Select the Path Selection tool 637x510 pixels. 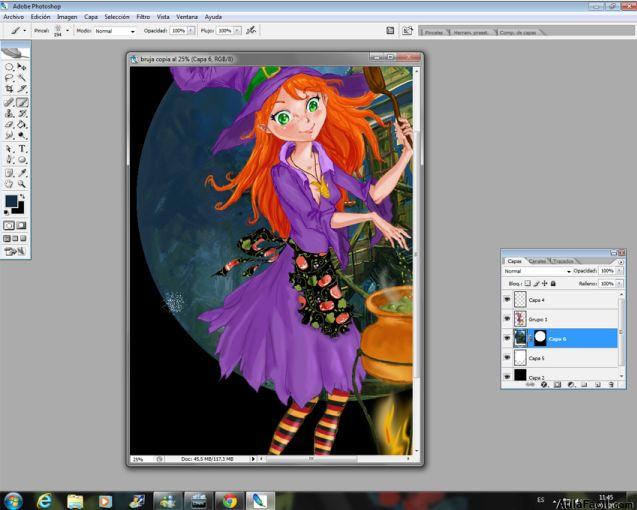[x=9, y=149]
